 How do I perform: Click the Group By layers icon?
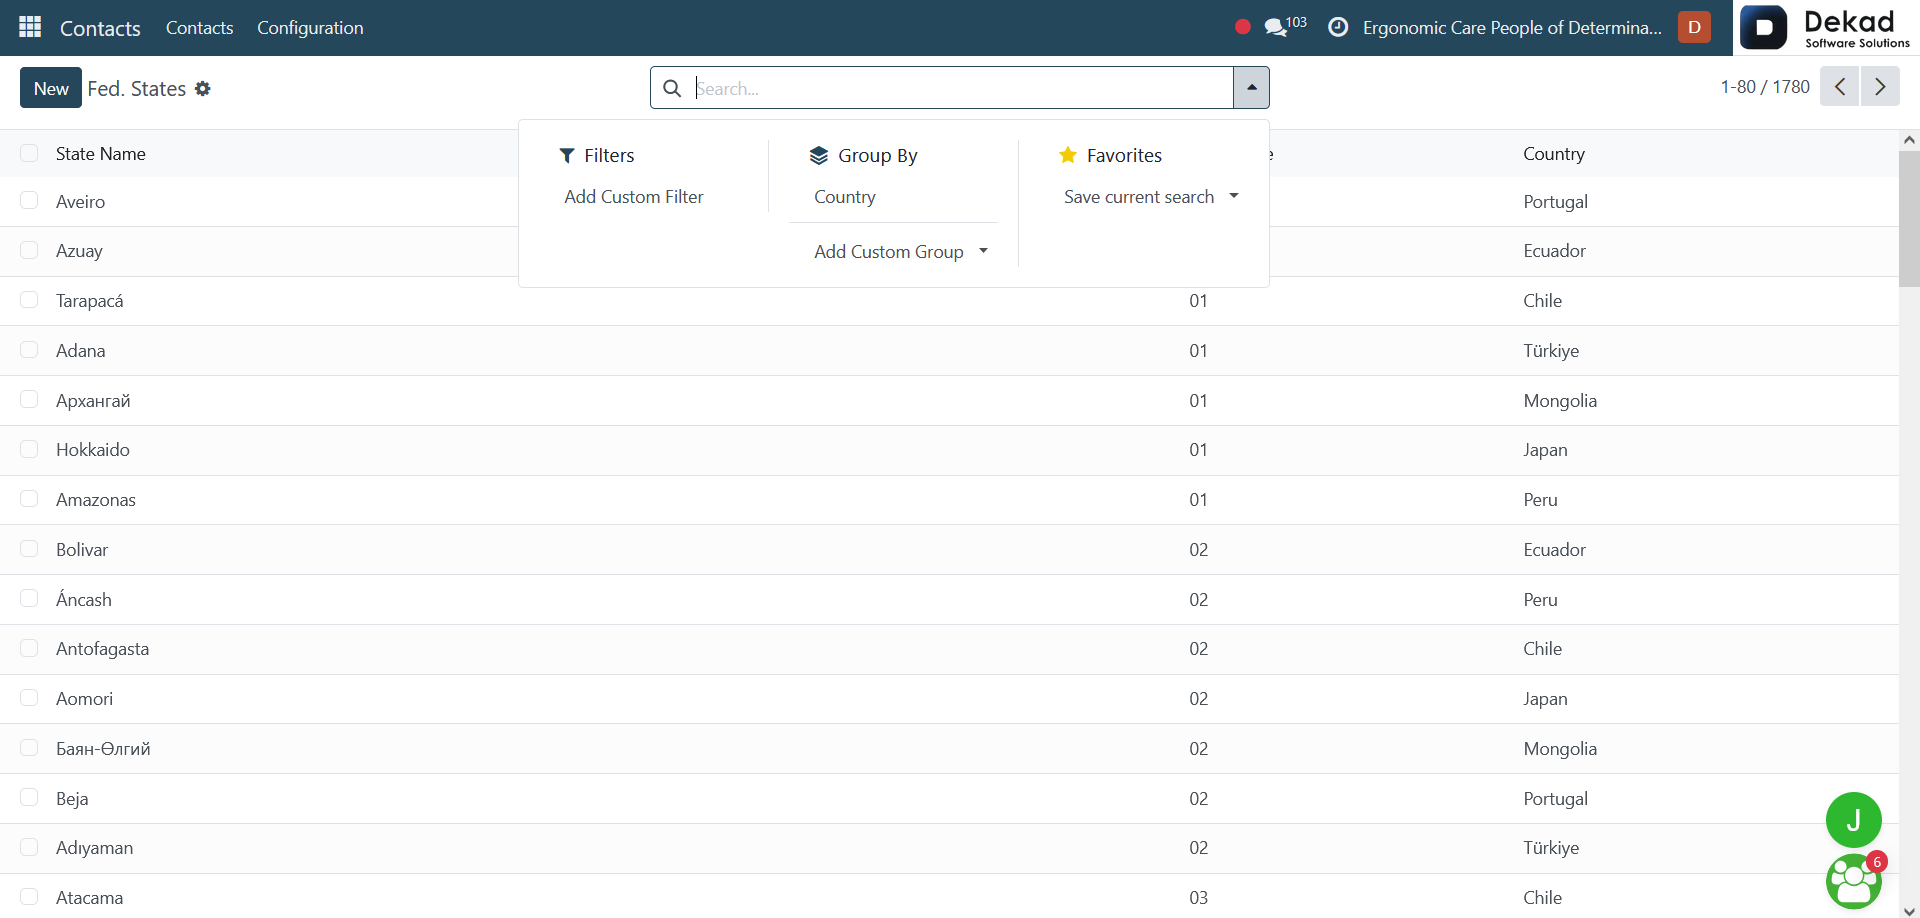[x=819, y=155]
